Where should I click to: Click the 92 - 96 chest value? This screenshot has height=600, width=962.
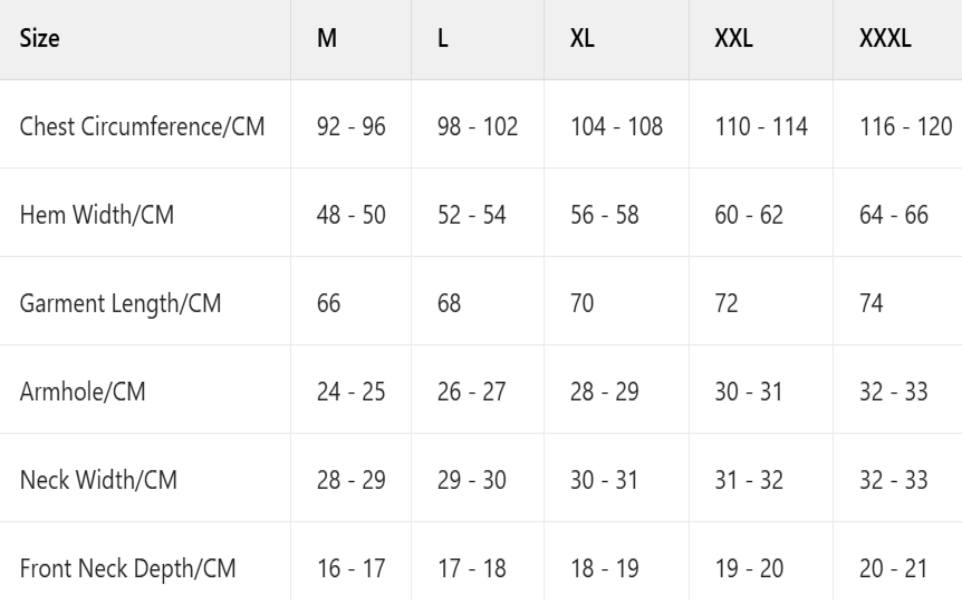point(351,128)
